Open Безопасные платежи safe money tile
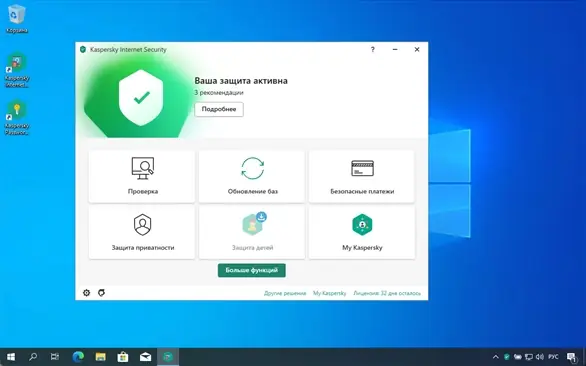 [x=362, y=176]
